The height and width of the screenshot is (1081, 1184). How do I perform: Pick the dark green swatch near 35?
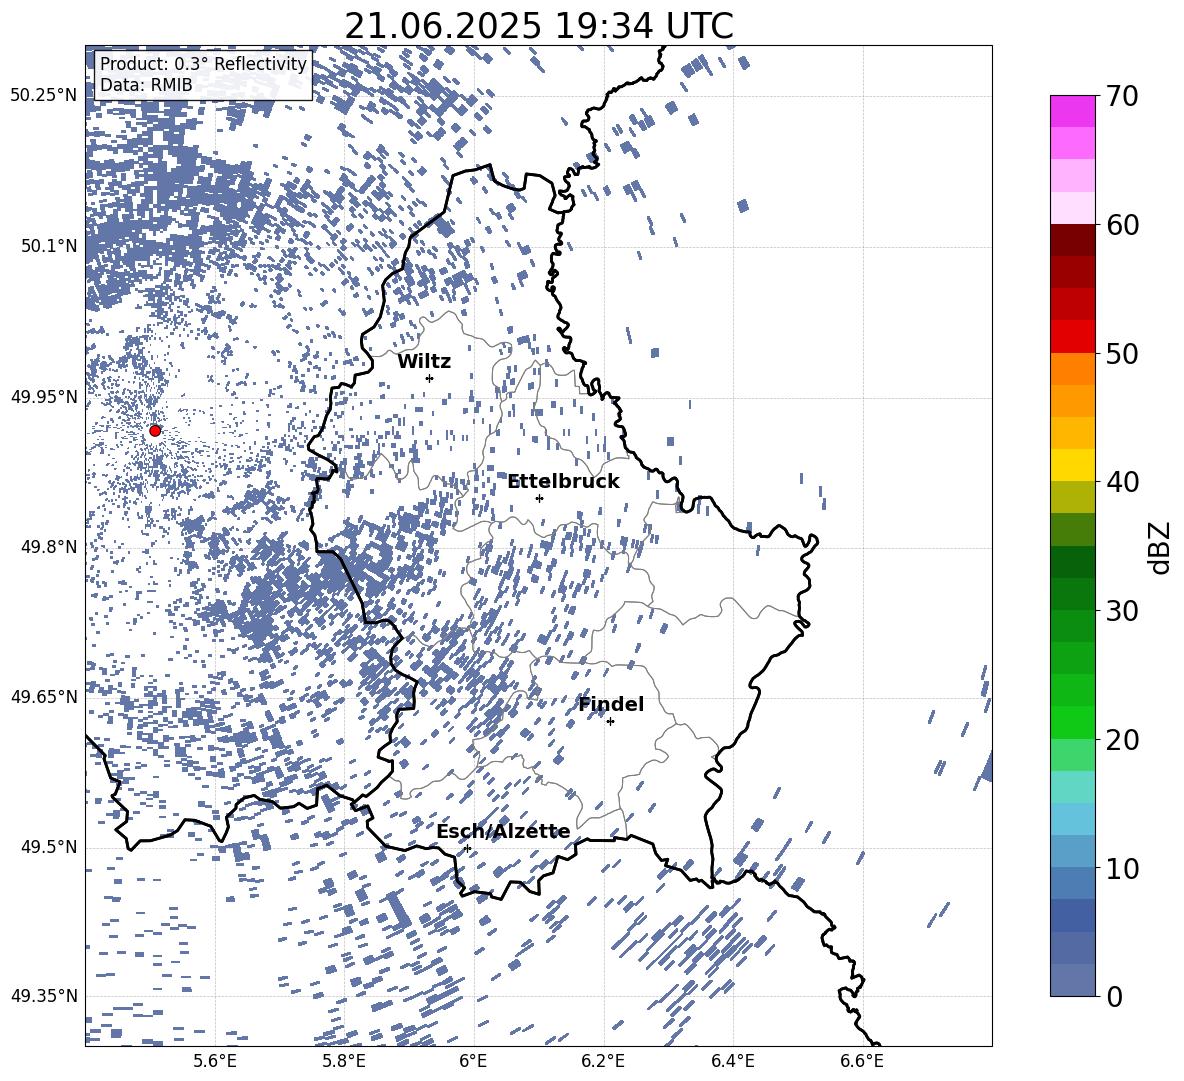(x=1072, y=562)
